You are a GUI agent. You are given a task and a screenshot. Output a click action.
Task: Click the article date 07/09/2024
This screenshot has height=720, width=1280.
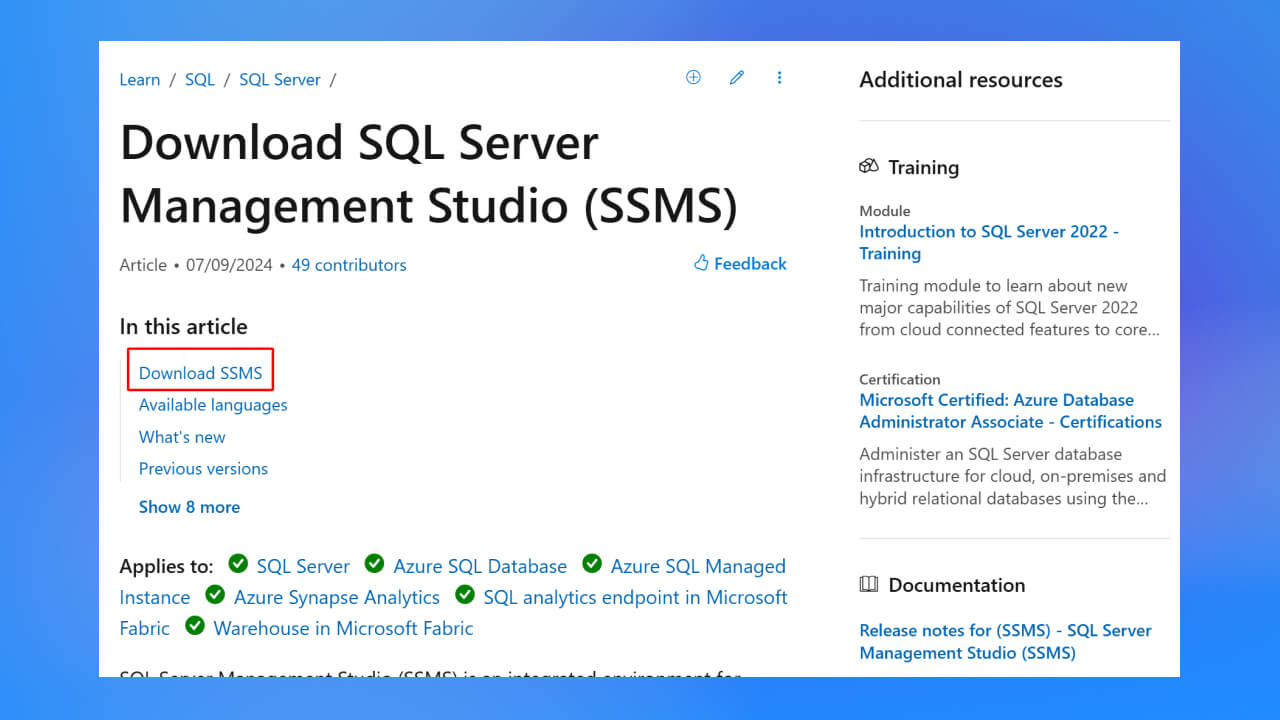tap(229, 265)
